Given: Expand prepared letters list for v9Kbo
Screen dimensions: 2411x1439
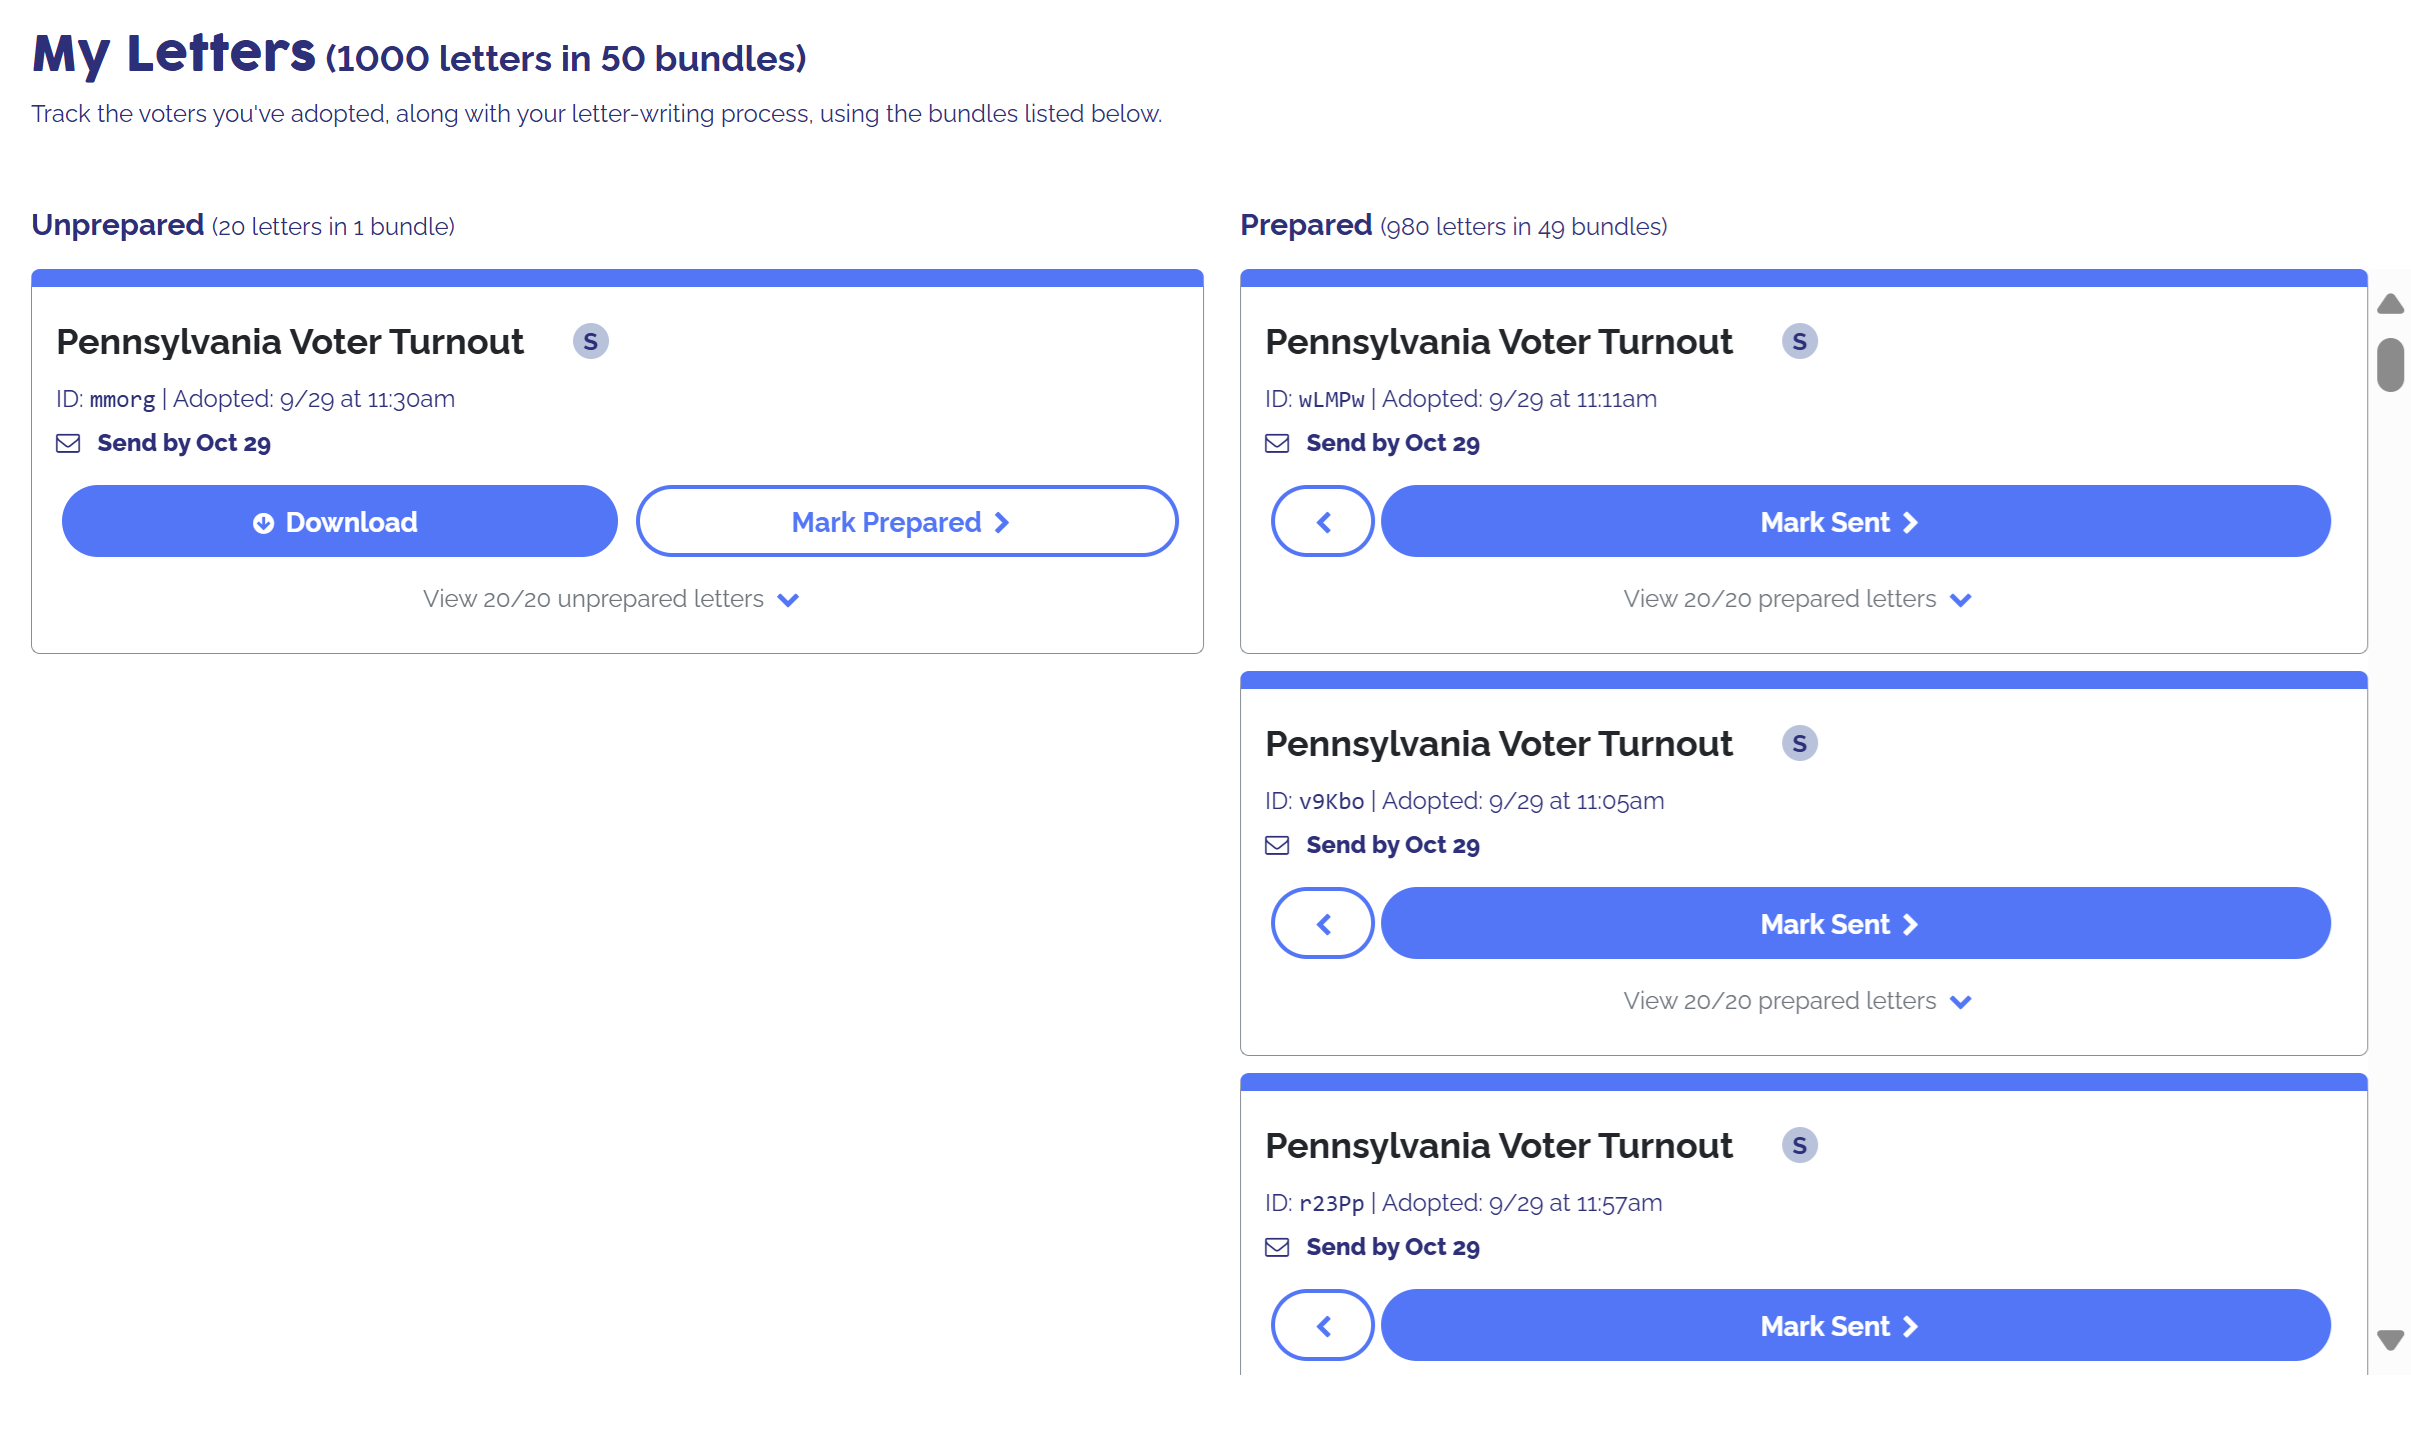Looking at the screenshot, I should [x=1797, y=1002].
